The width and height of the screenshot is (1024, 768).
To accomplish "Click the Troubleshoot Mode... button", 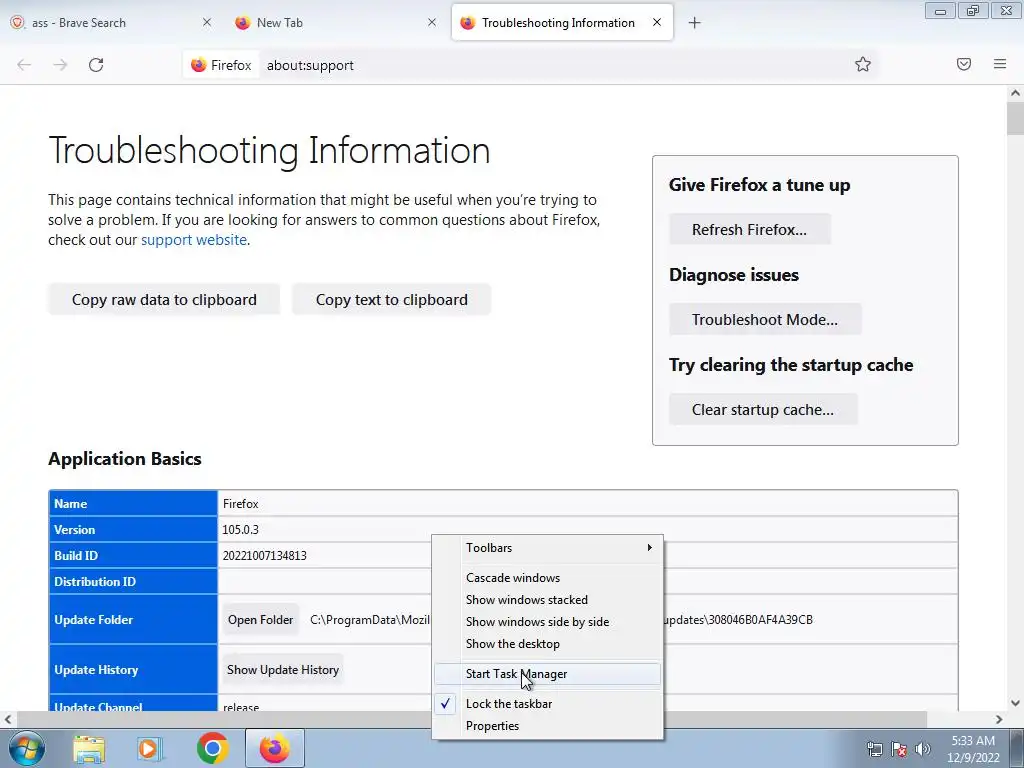I will [765, 319].
